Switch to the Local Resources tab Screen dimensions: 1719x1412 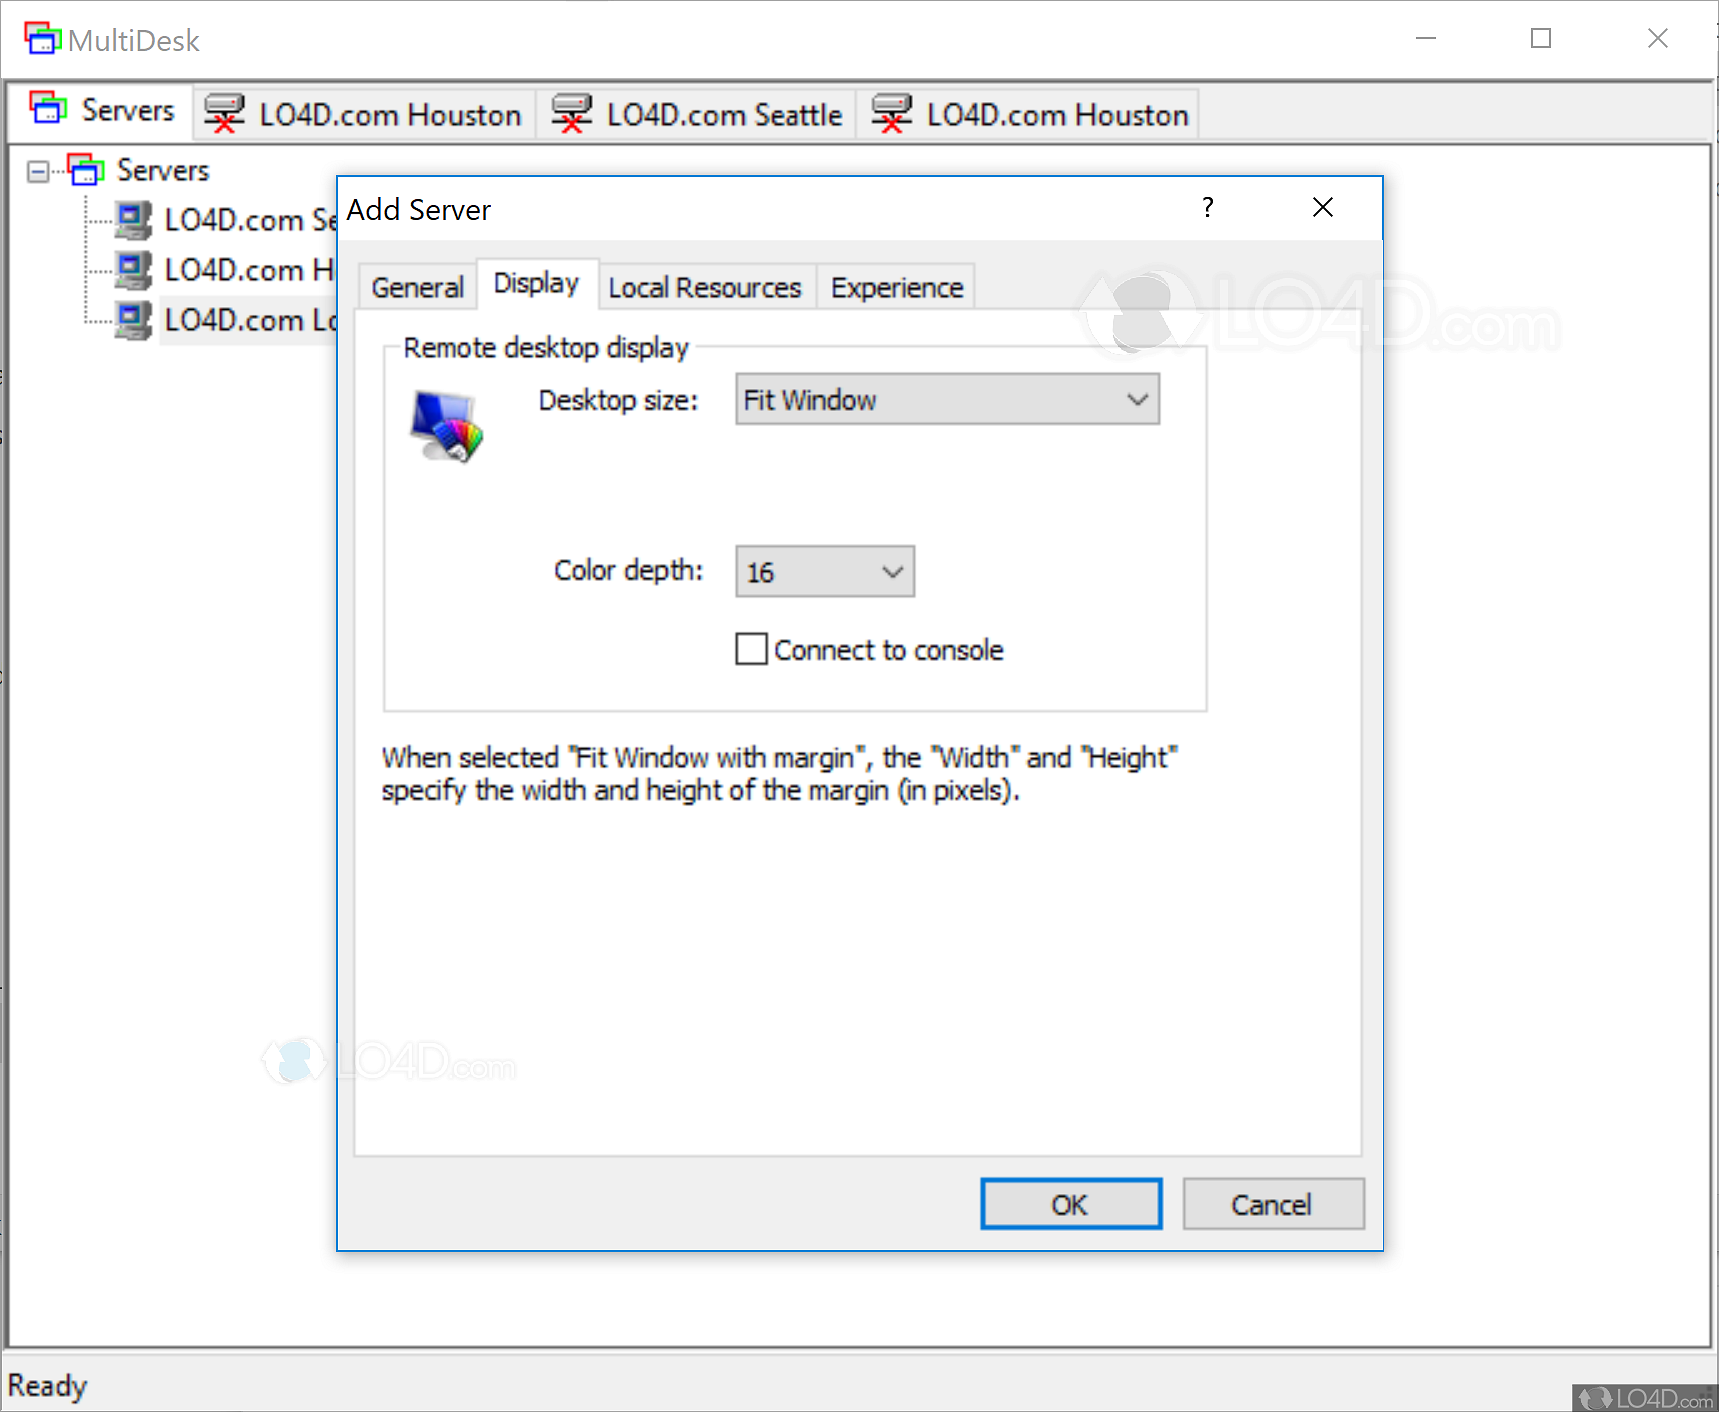pos(705,287)
